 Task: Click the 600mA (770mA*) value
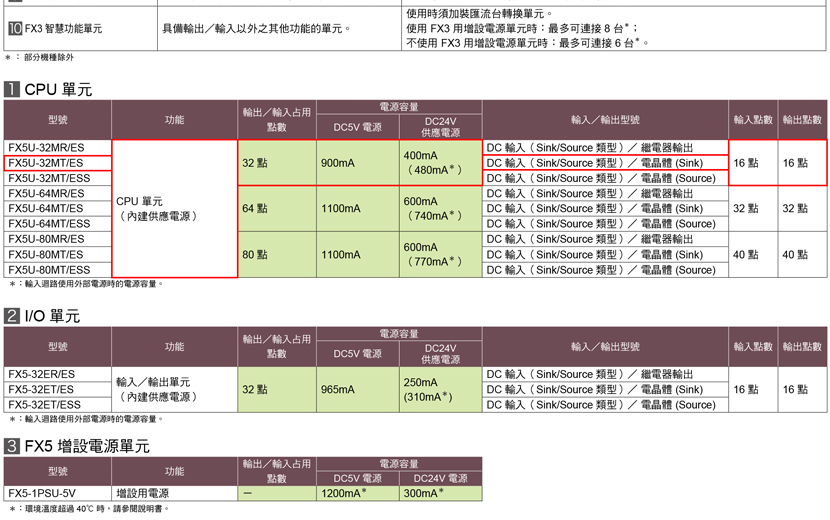tap(440, 255)
